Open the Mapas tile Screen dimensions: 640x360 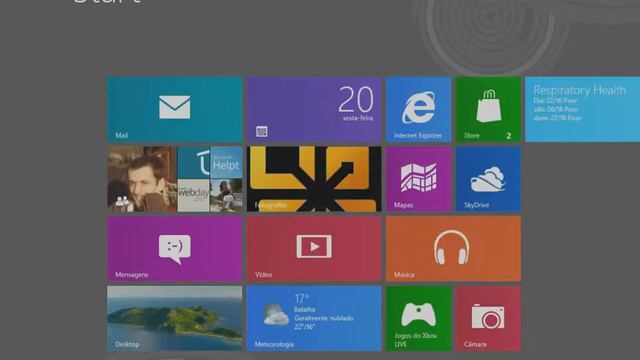click(x=418, y=179)
